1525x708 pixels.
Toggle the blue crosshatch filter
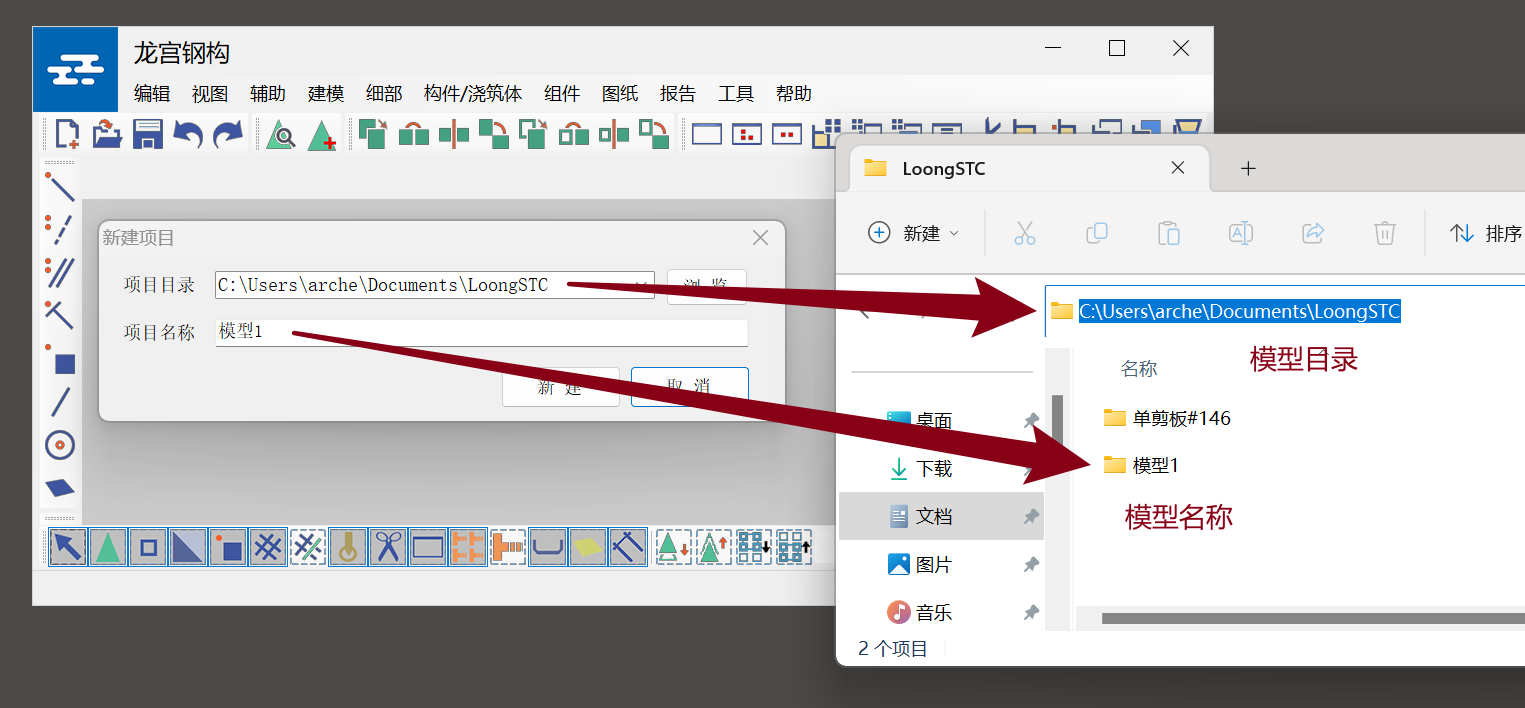[268, 547]
